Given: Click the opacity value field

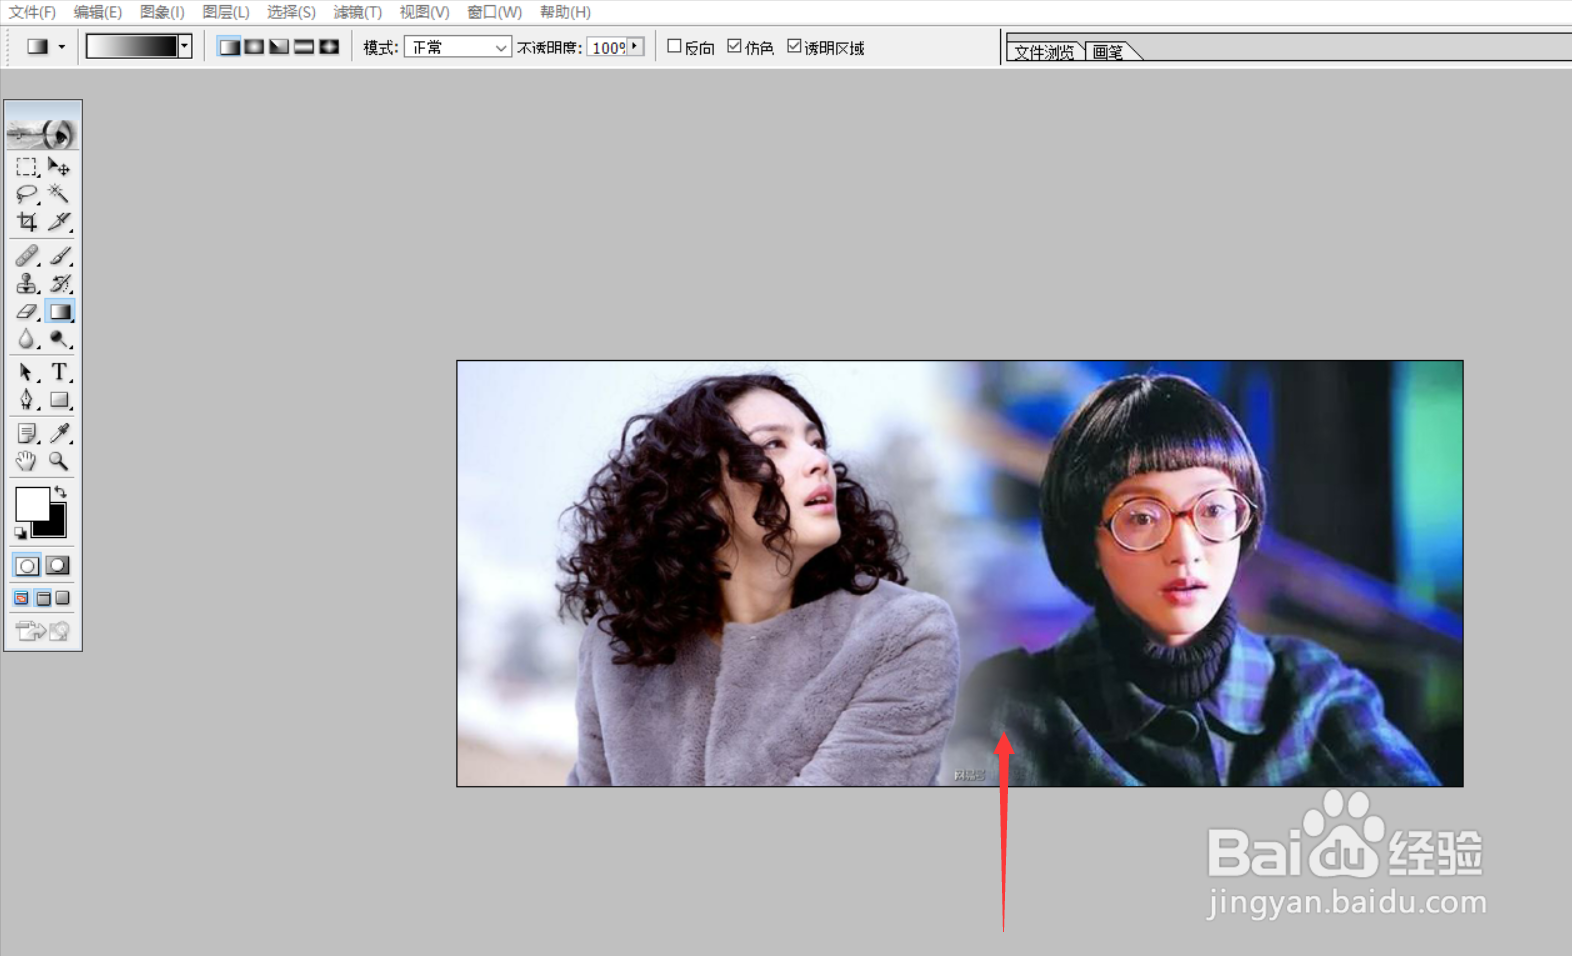Looking at the screenshot, I should pyautogui.click(x=608, y=47).
